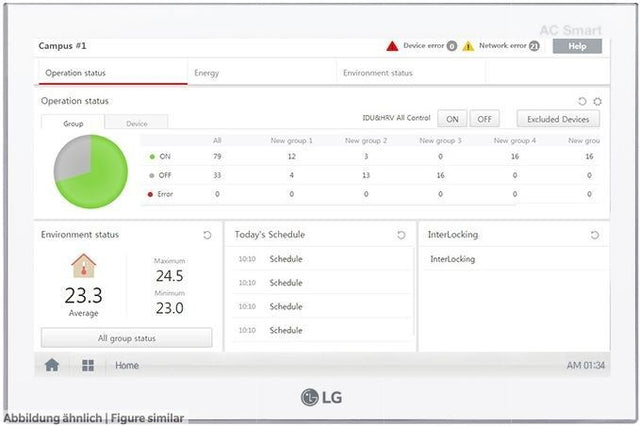Image resolution: width=640 pixels, height=426 pixels.
Task: Open the Help button
Action: tap(577, 46)
